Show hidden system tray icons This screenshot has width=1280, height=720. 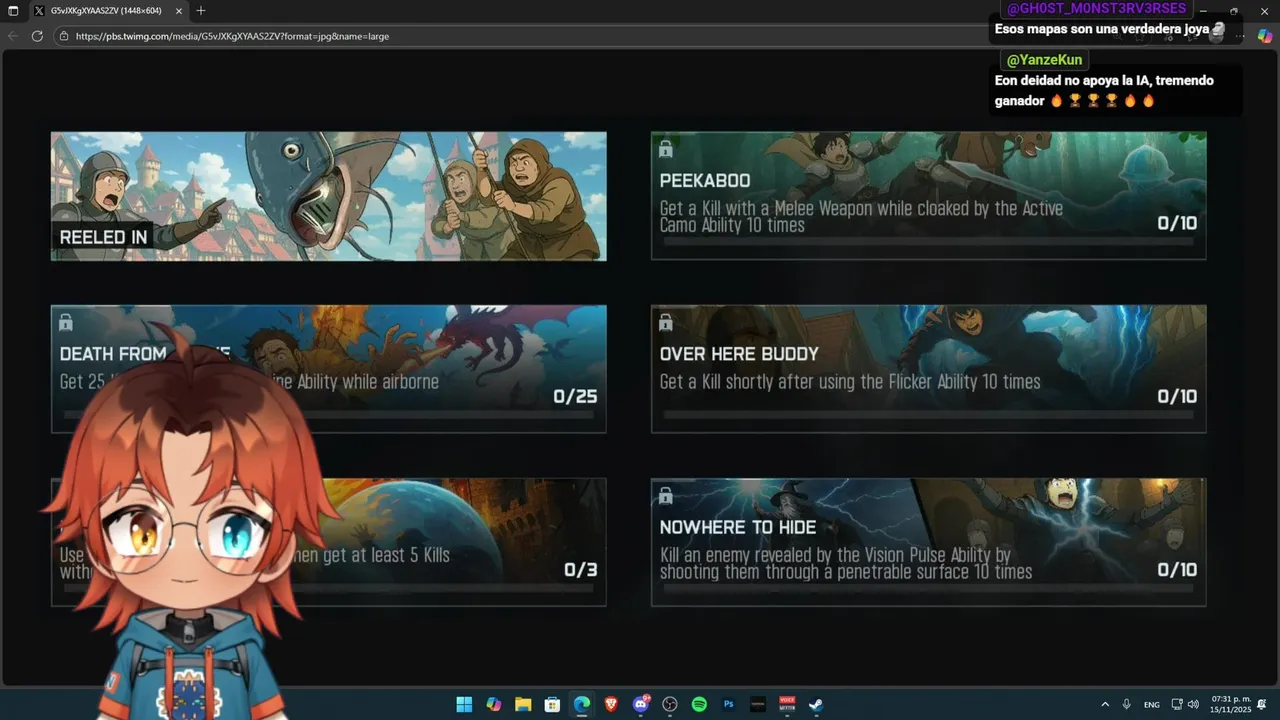point(1105,704)
